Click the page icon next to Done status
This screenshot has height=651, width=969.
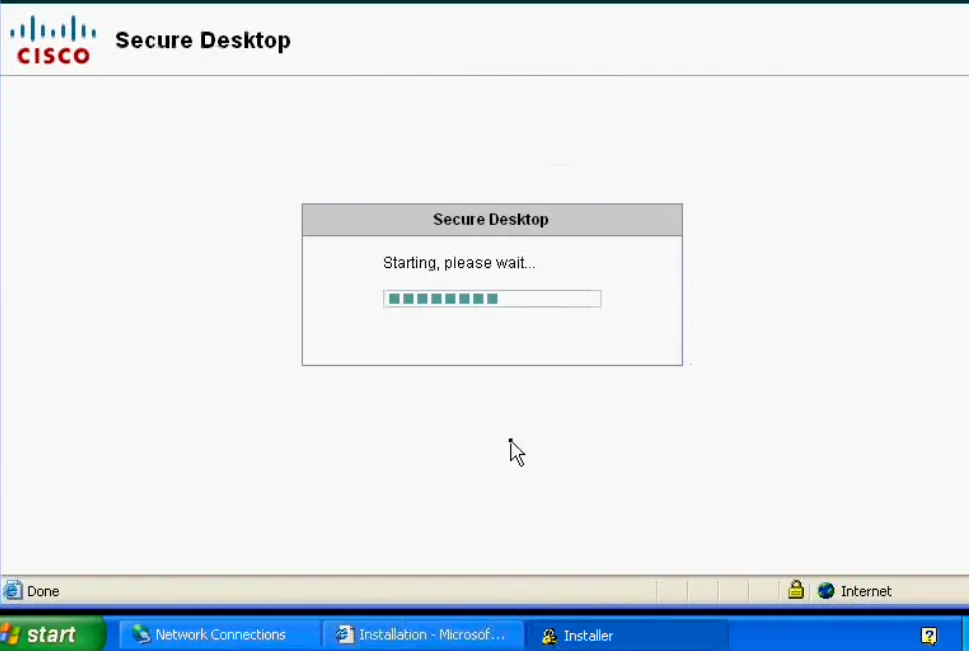(x=12, y=591)
